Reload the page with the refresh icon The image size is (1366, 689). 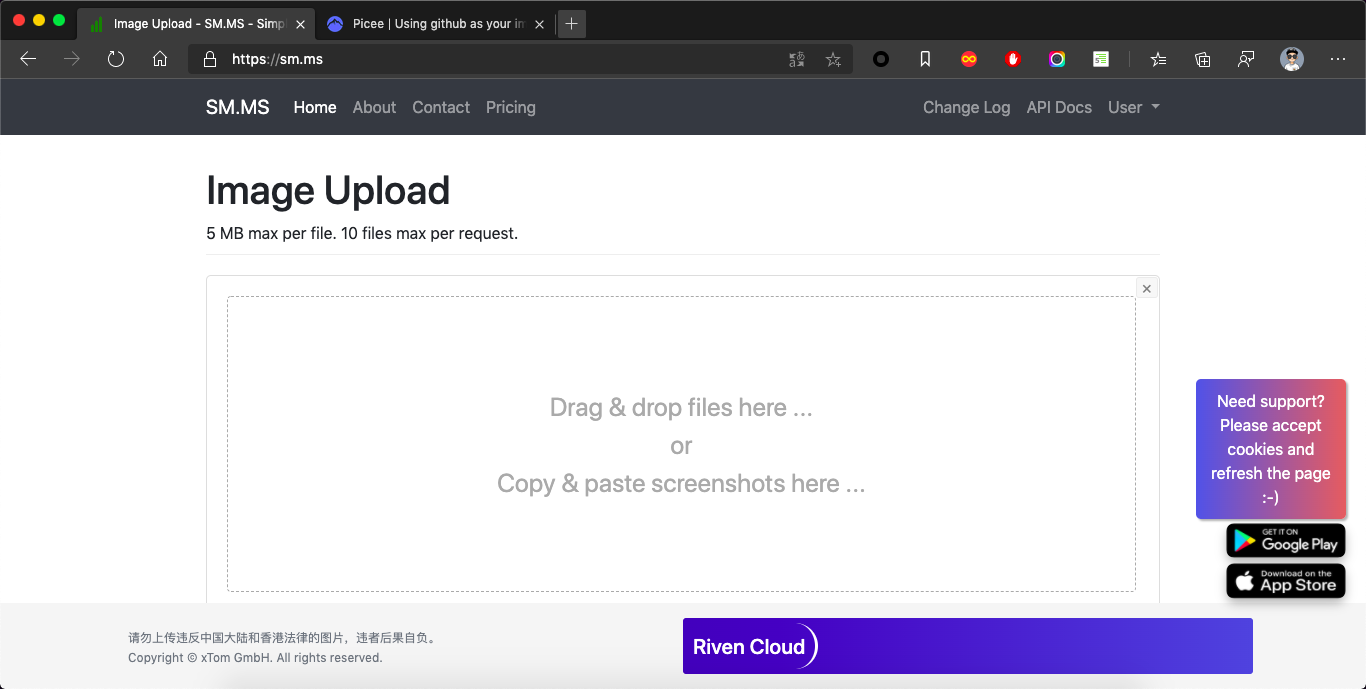116,59
